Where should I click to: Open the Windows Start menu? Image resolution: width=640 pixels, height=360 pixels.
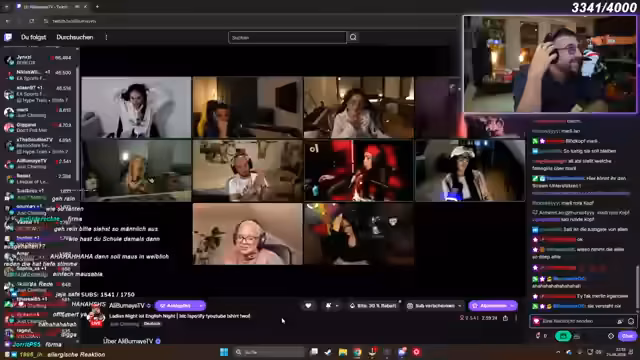tap(224, 352)
